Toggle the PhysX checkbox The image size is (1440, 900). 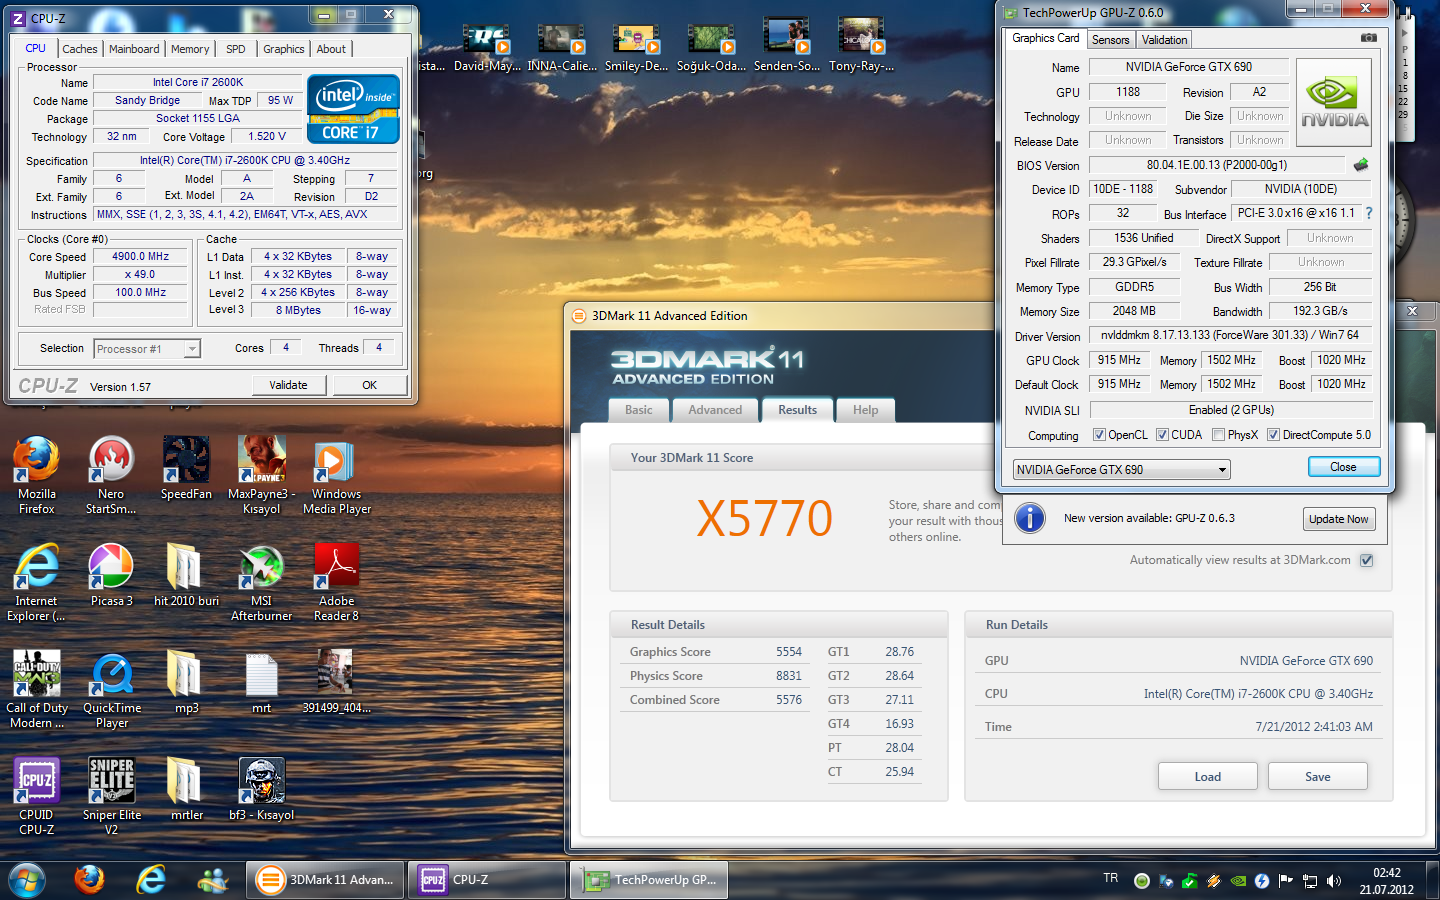click(x=1218, y=435)
